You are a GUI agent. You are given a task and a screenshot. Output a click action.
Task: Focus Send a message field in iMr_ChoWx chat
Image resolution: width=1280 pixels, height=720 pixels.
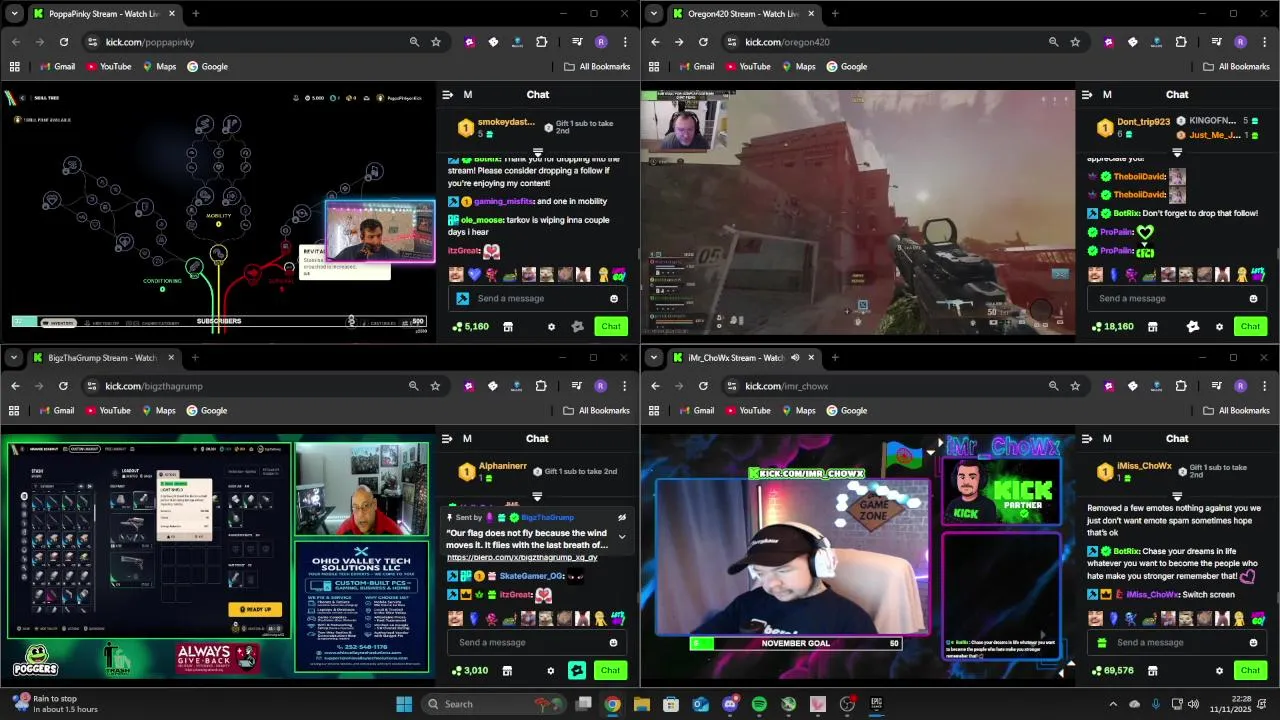click(1178, 643)
